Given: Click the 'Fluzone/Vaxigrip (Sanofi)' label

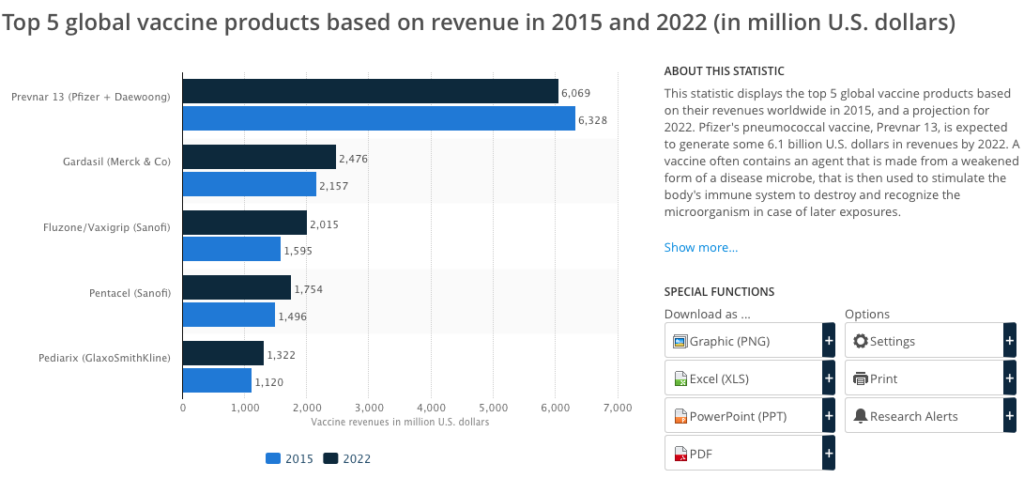Looking at the screenshot, I should click(x=106, y=227).
